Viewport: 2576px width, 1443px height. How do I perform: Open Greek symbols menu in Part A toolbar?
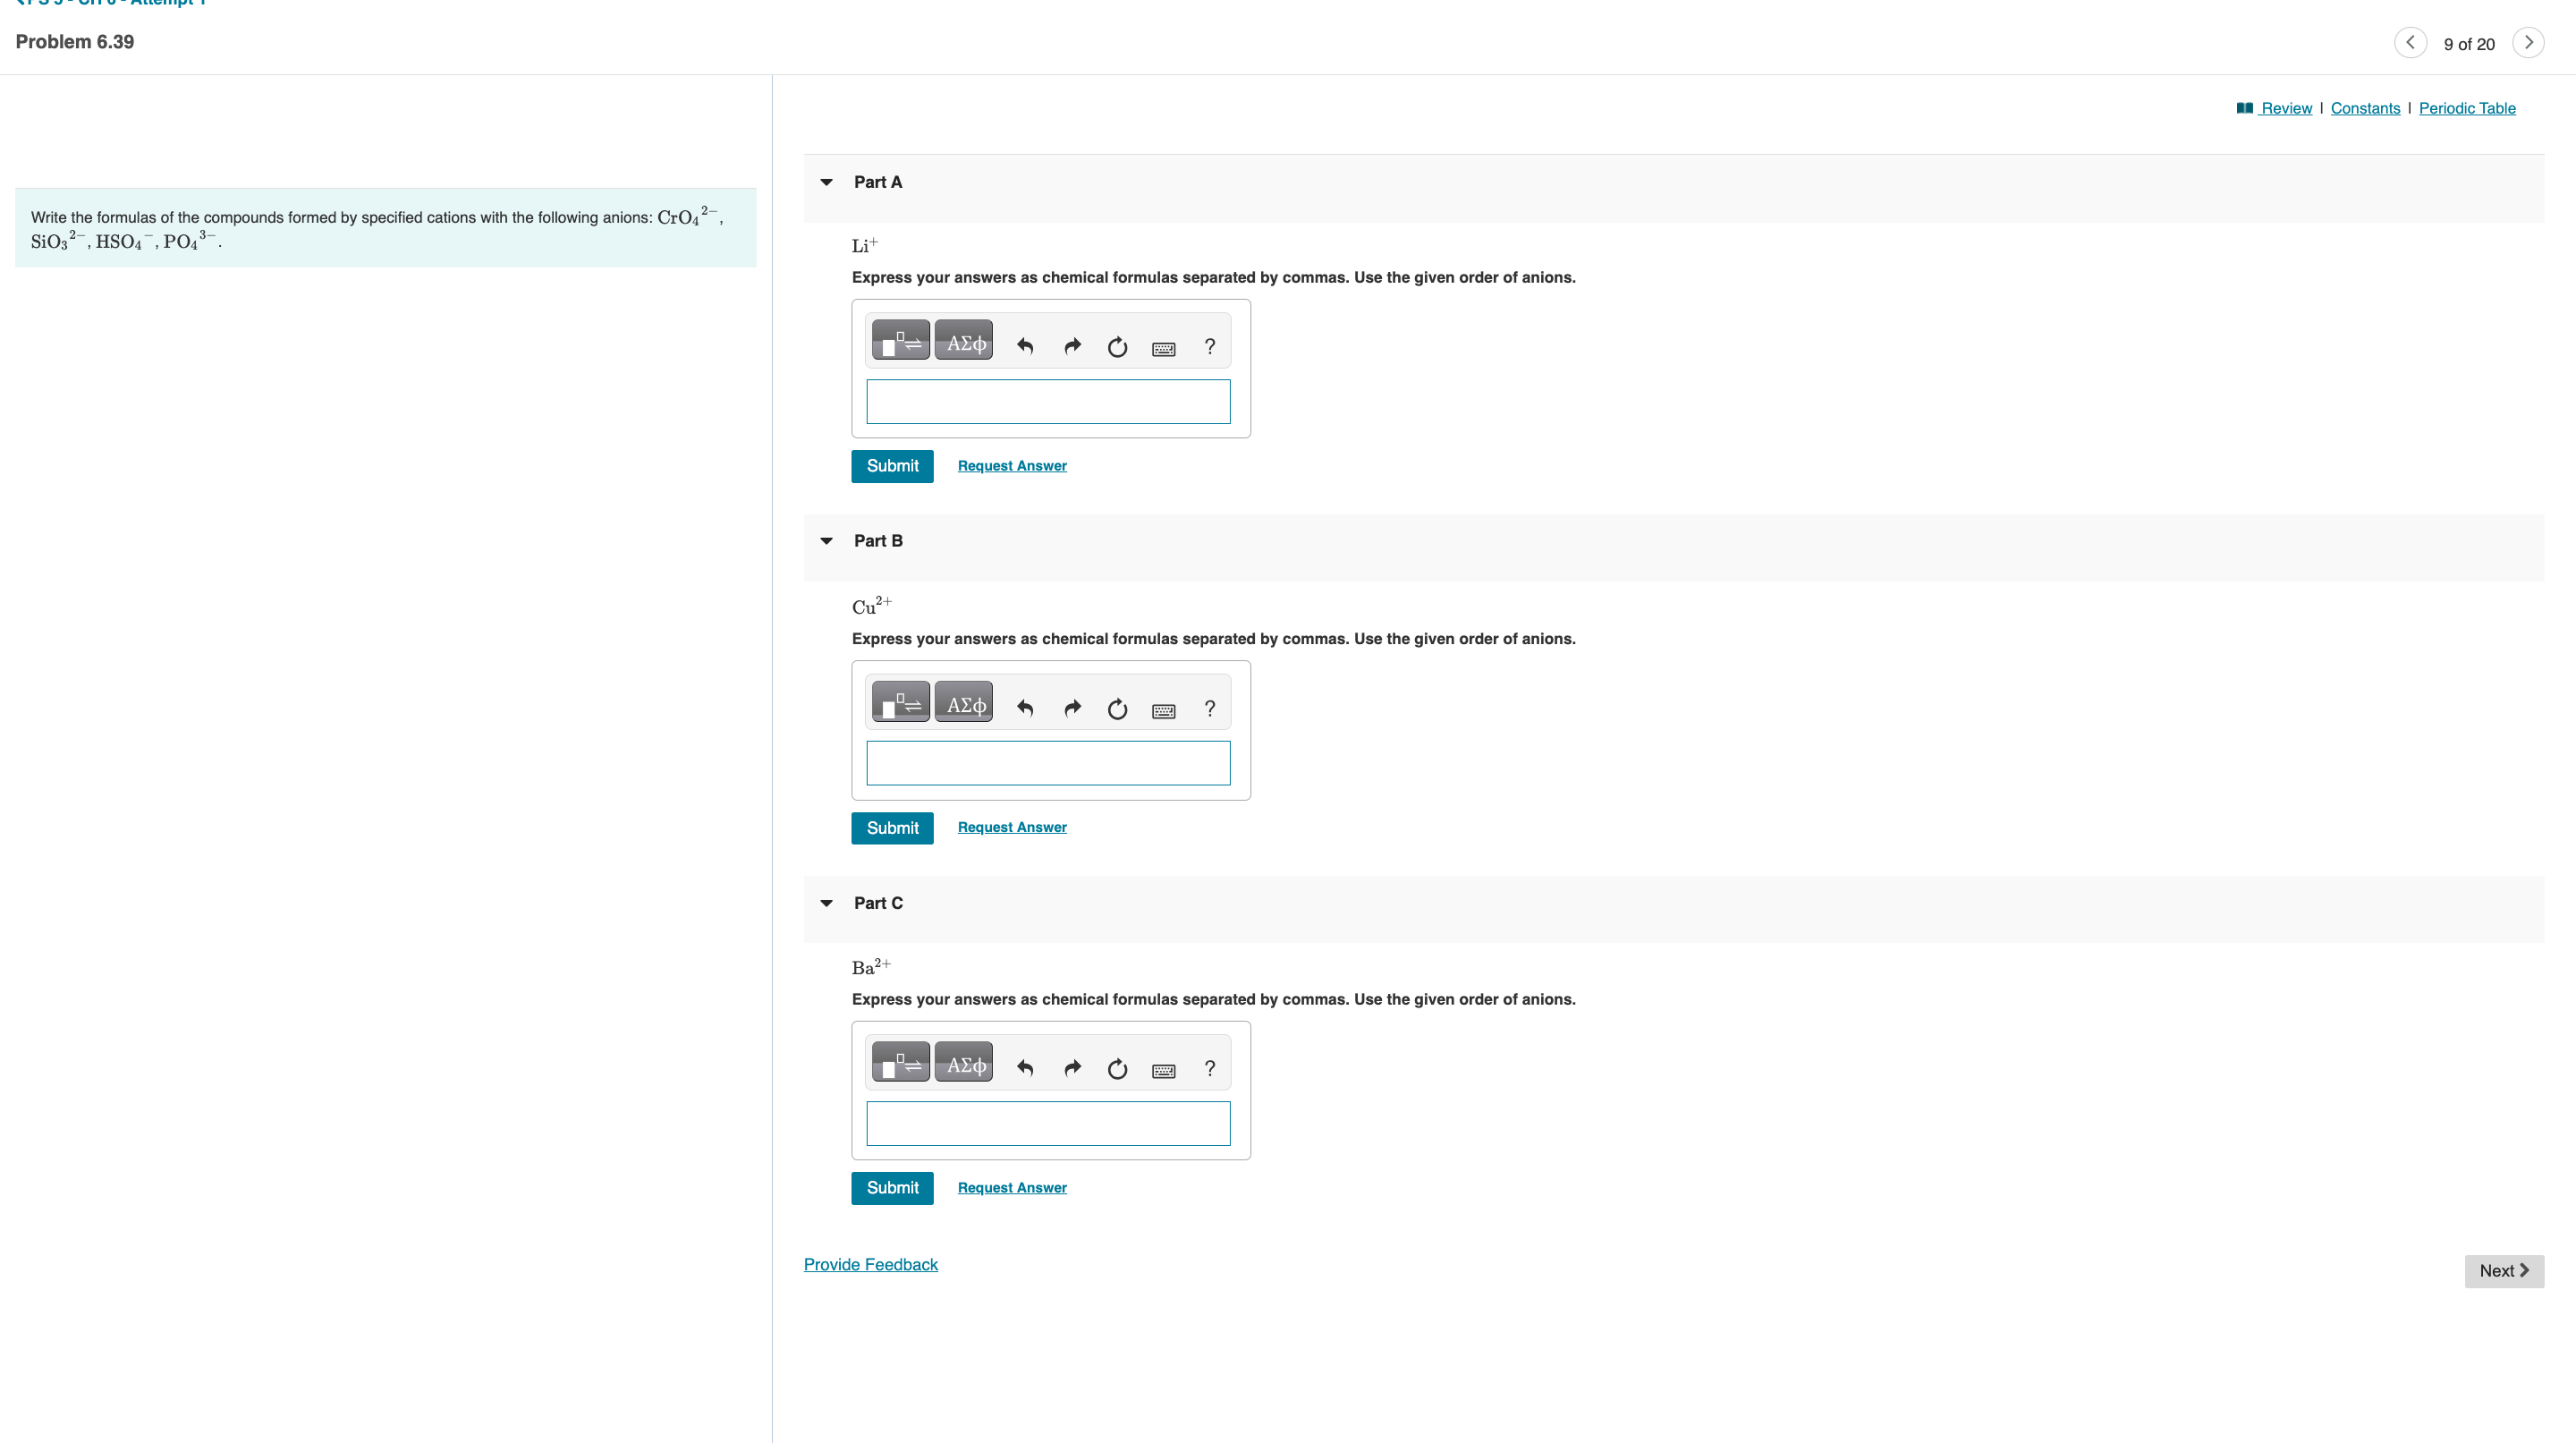click(x=964, y=342)
